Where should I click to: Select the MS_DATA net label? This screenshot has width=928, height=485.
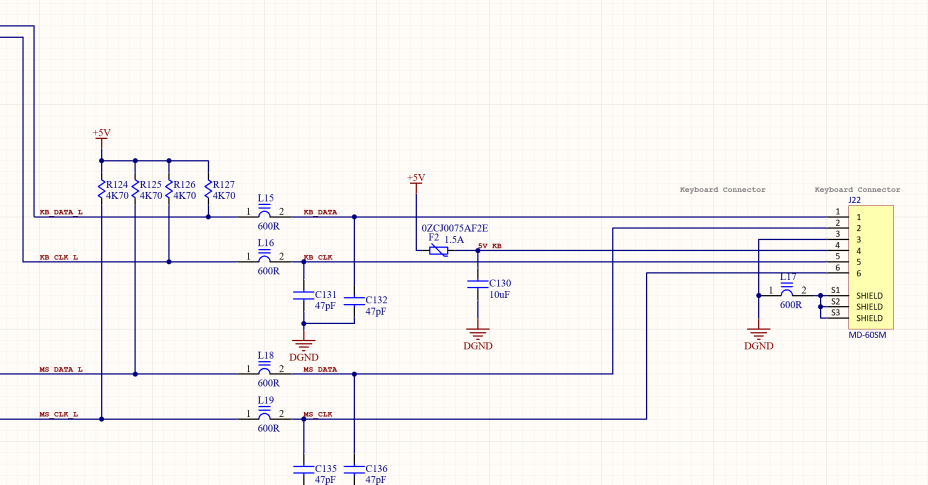point(320,369)
